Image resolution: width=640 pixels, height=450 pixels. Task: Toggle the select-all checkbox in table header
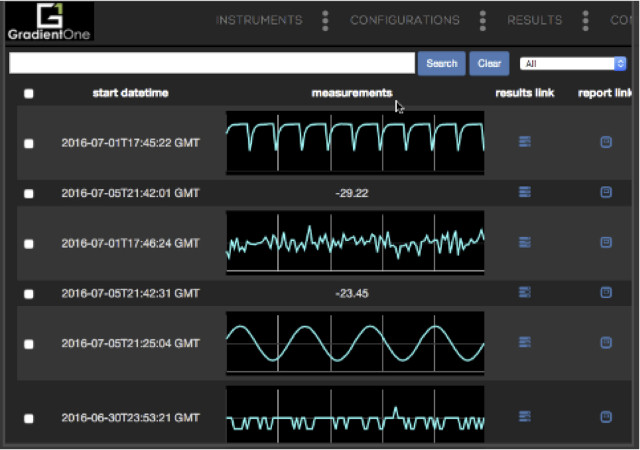point(29,94)
